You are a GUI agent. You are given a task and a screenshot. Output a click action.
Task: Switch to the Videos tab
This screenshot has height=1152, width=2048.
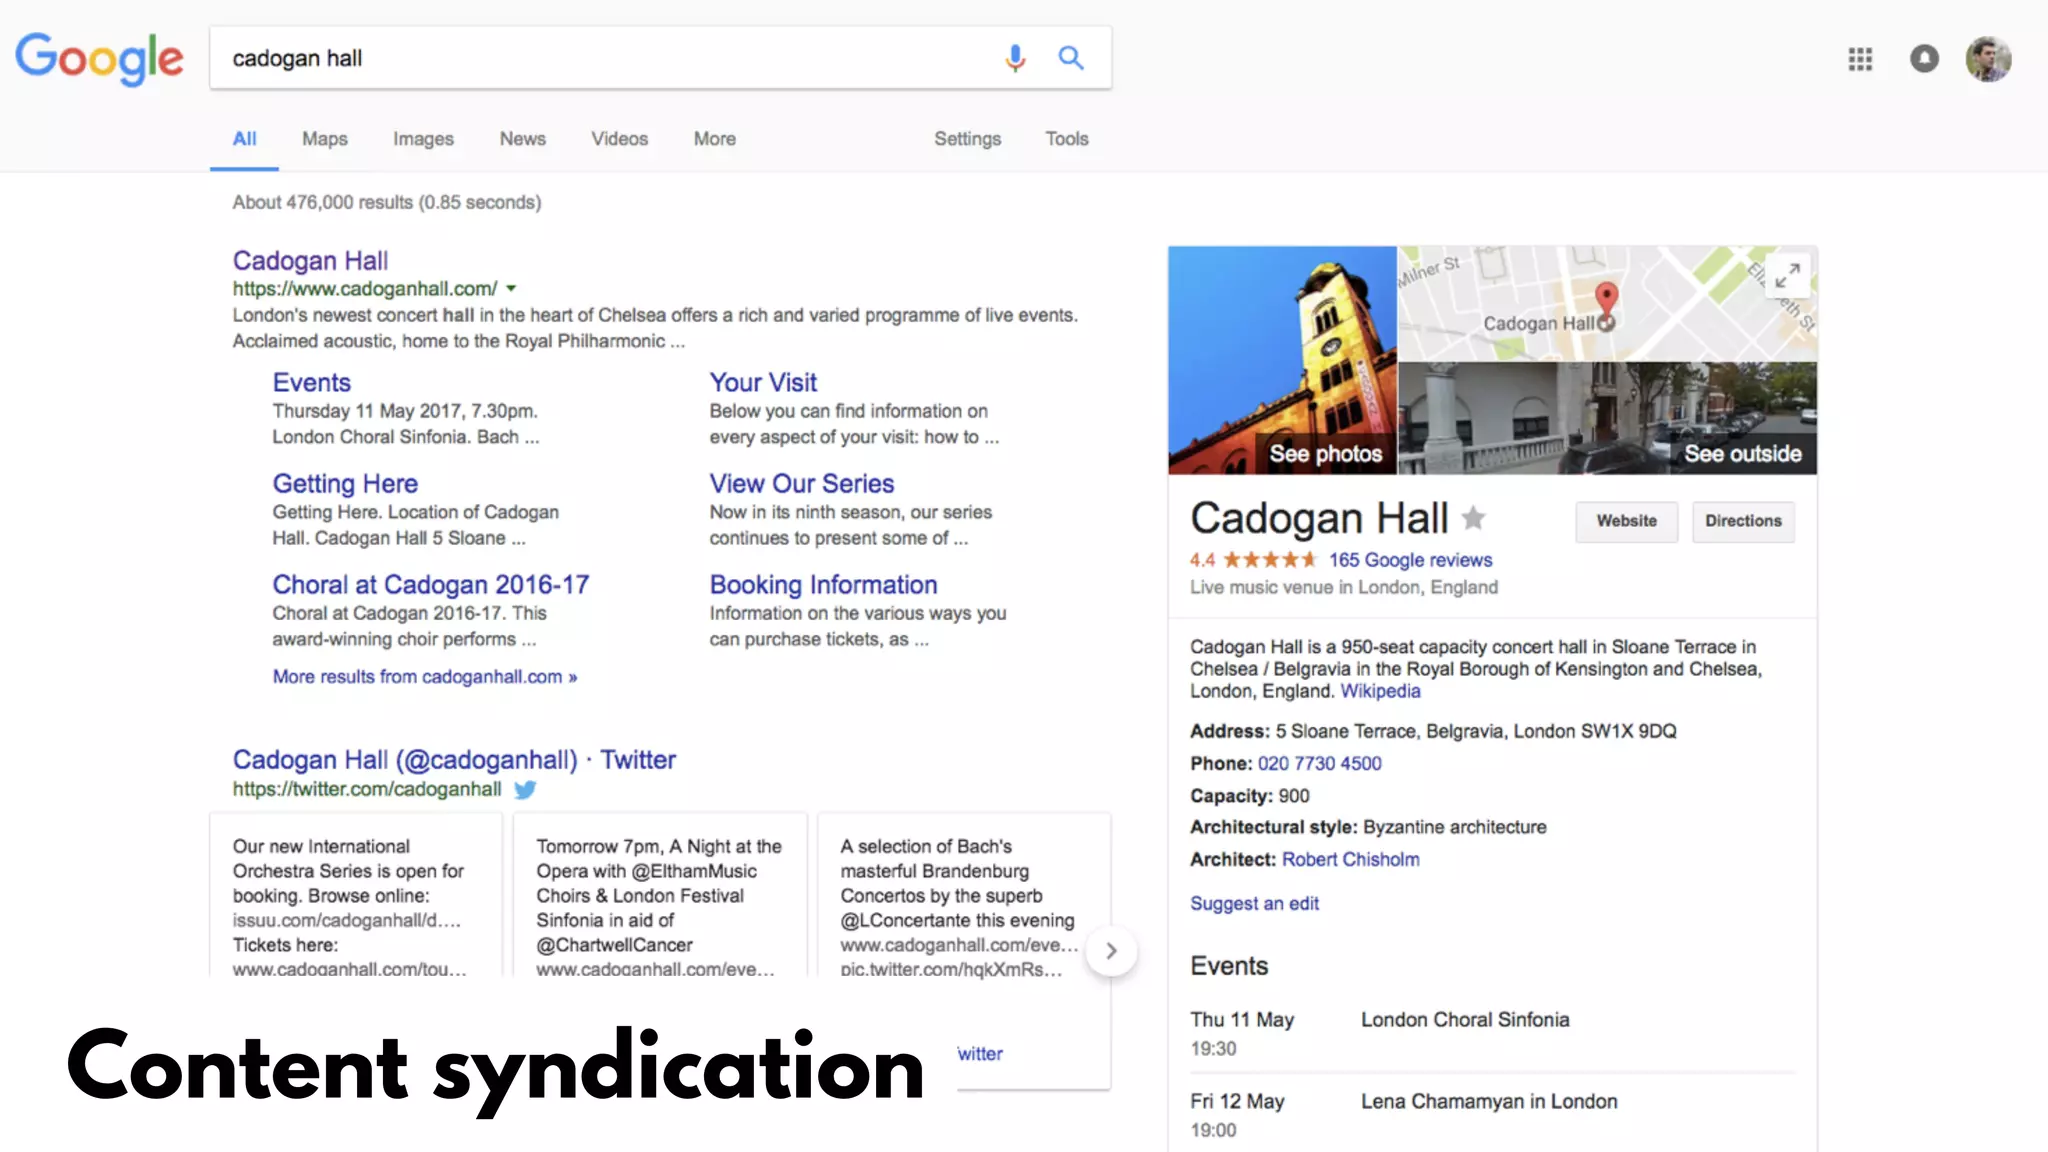[x=619, y=139]
